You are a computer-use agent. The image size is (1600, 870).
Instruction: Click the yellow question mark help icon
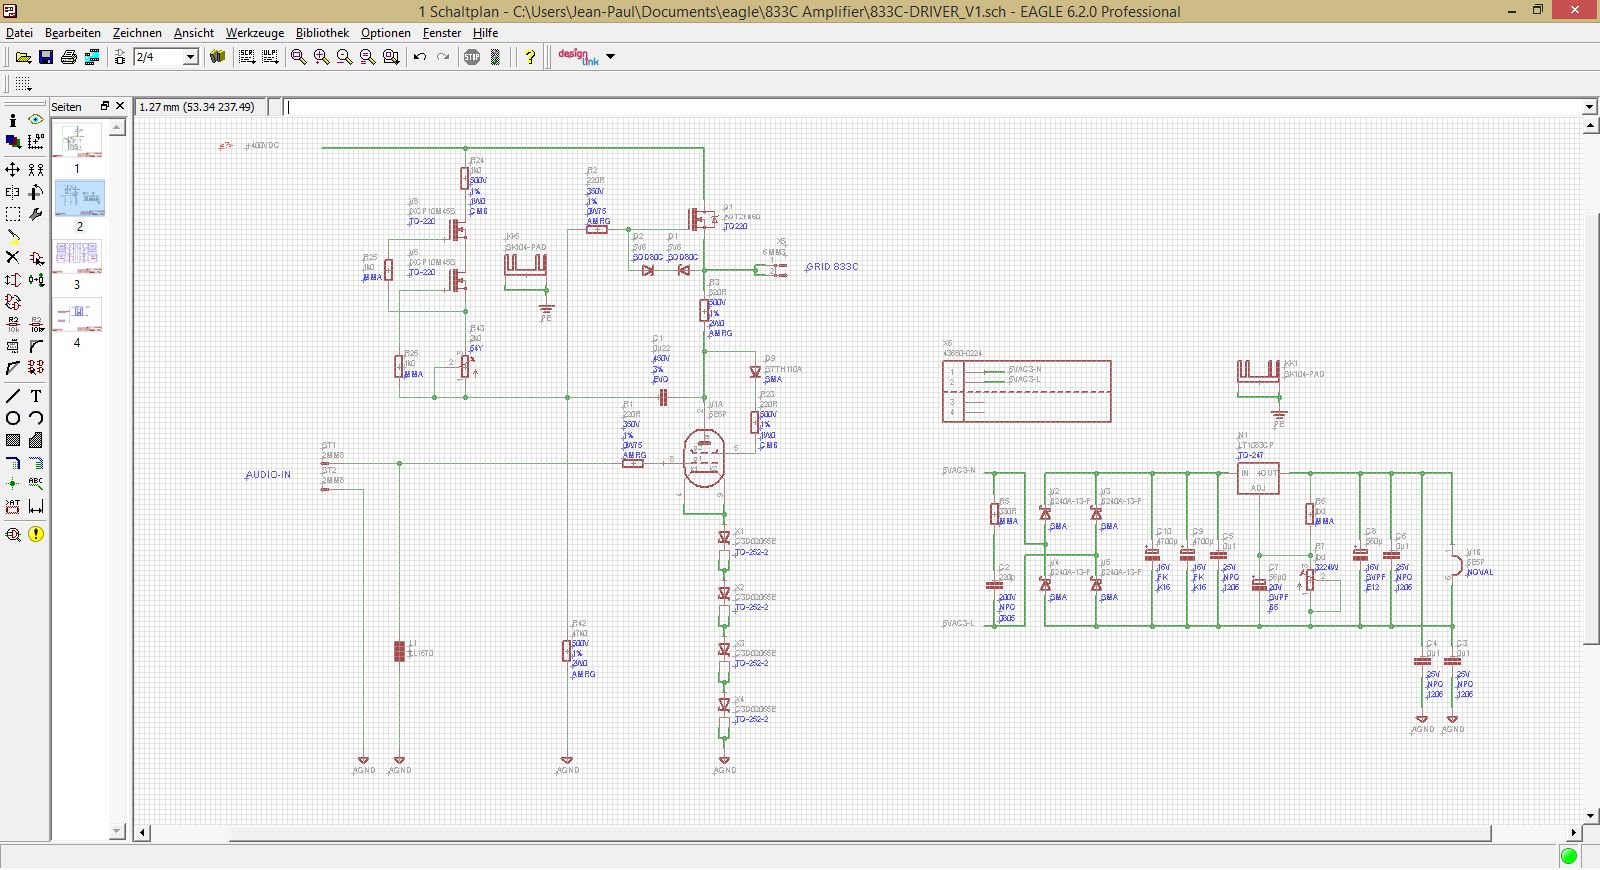(x=530, y=57)
